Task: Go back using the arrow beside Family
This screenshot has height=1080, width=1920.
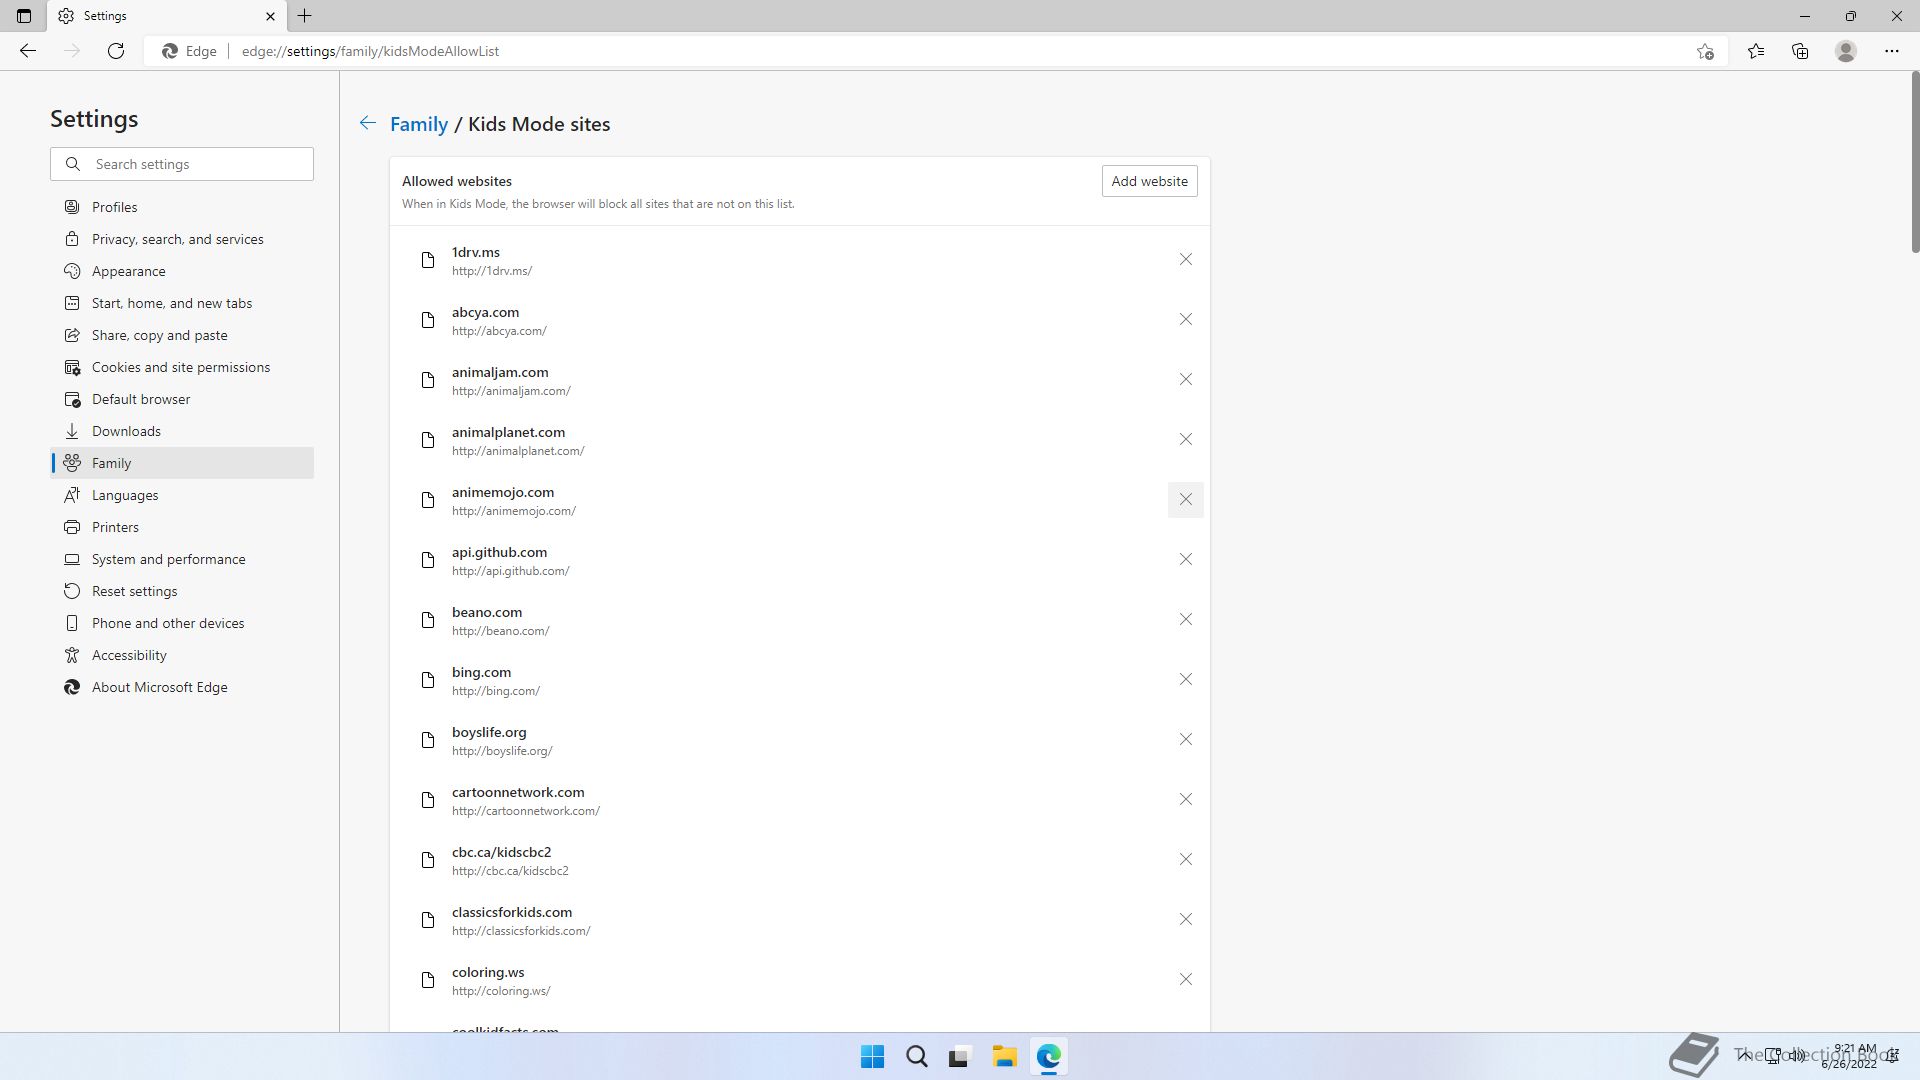Action: point(367,123)
